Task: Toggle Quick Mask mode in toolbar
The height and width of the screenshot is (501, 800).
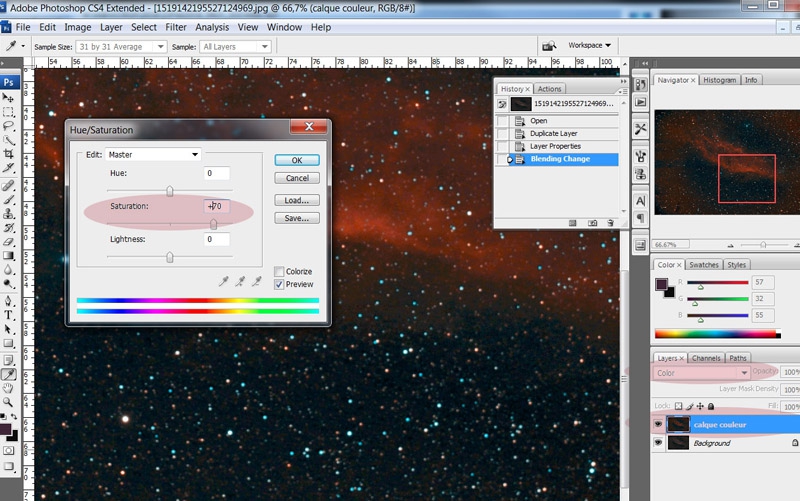Action: coord(8,451)
